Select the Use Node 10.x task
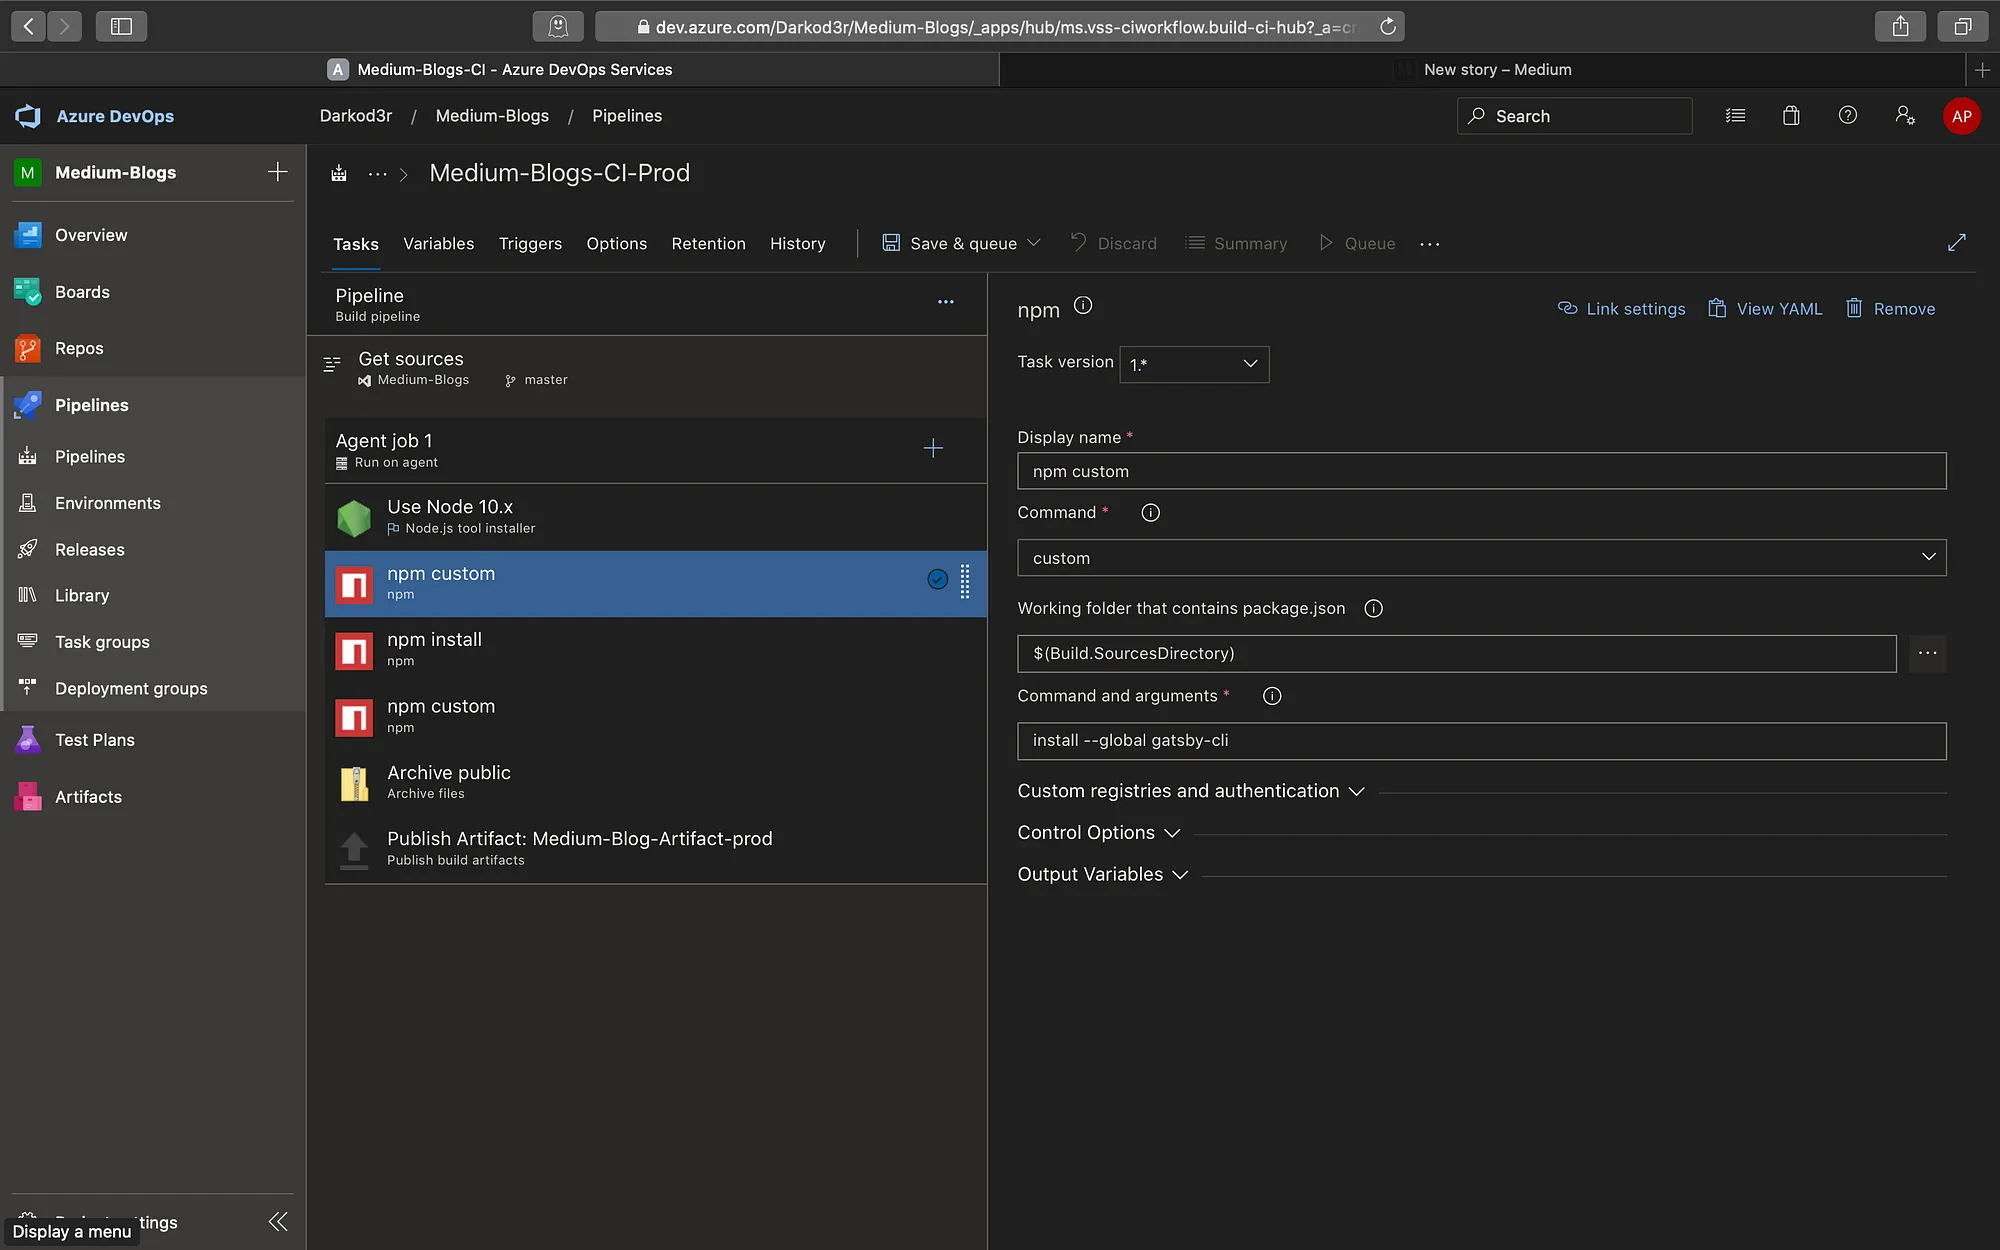Viewport: 2000px width, 1250px height. 655,517
